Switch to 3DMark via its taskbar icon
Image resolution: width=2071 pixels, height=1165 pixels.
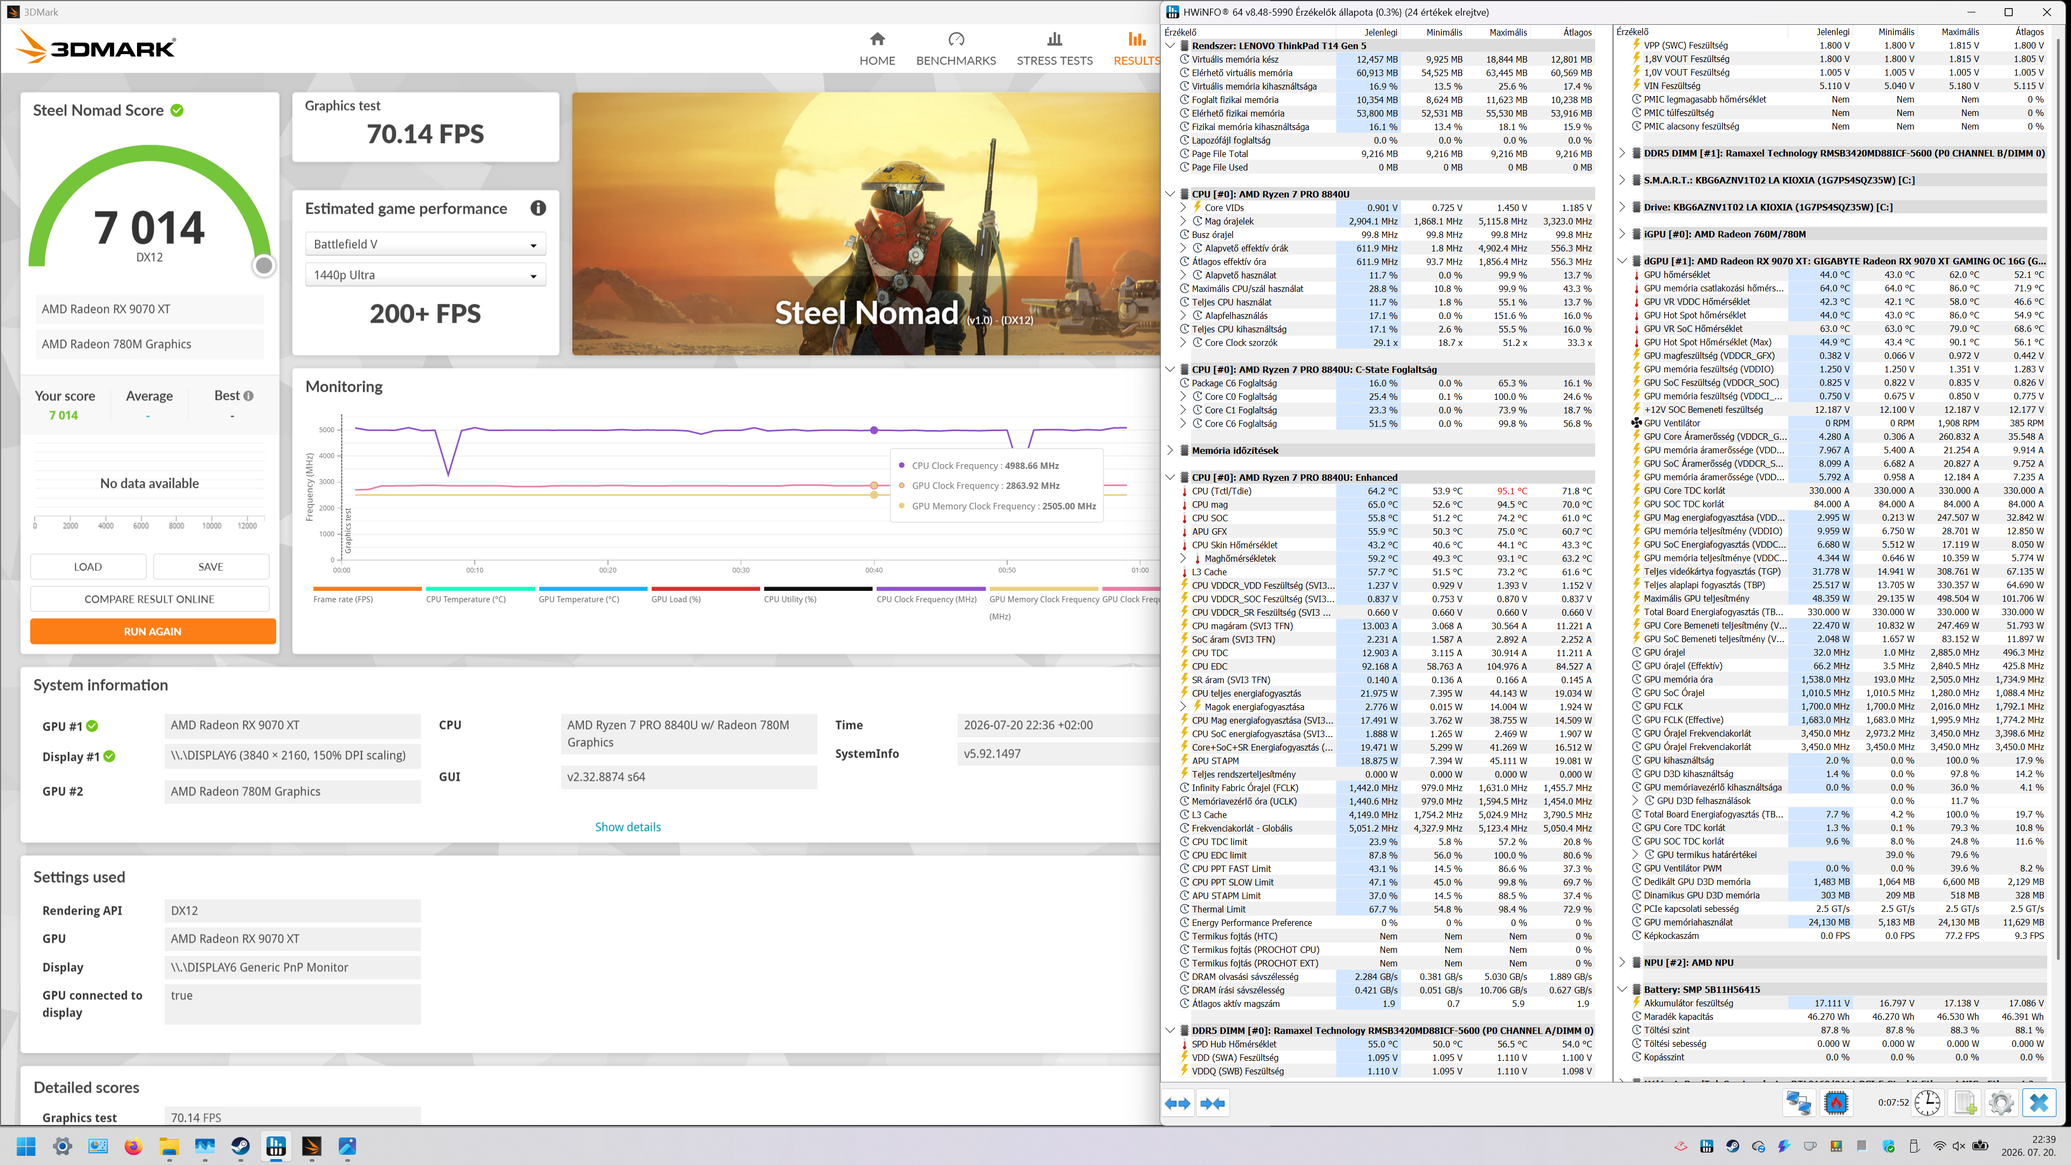point(312,1146)
